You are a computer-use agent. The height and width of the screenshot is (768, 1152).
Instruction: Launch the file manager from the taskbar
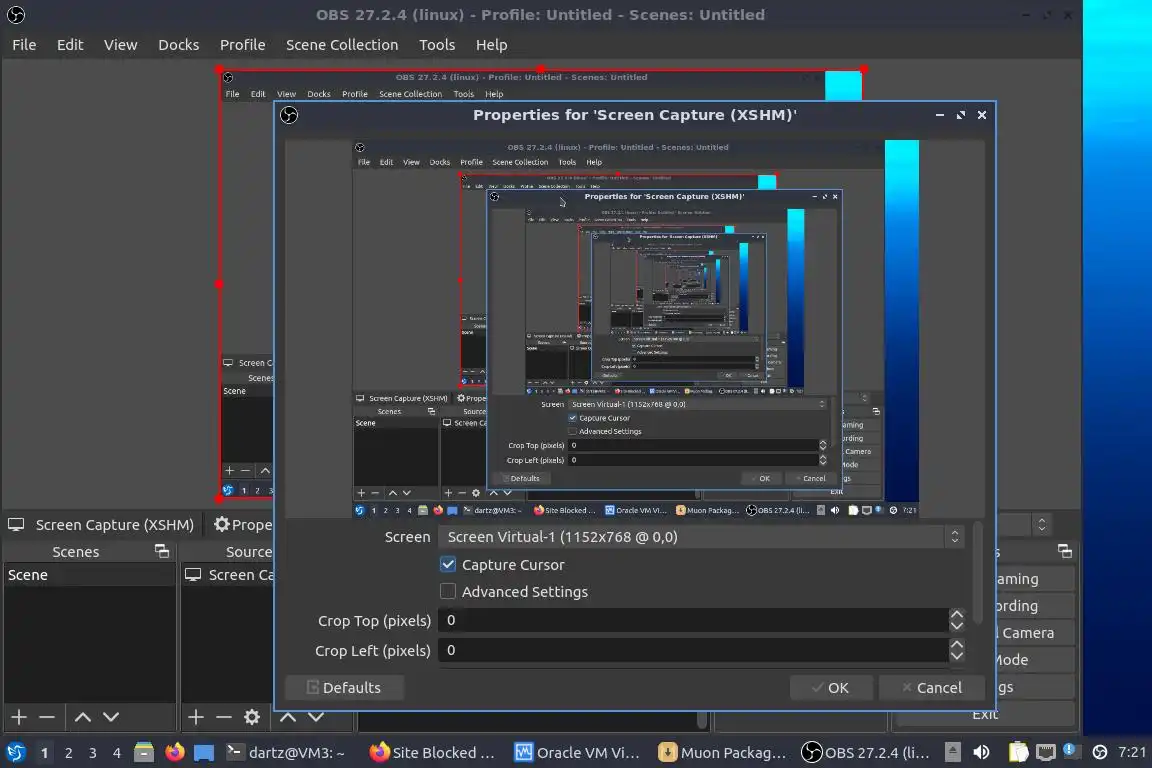(144, 753)
